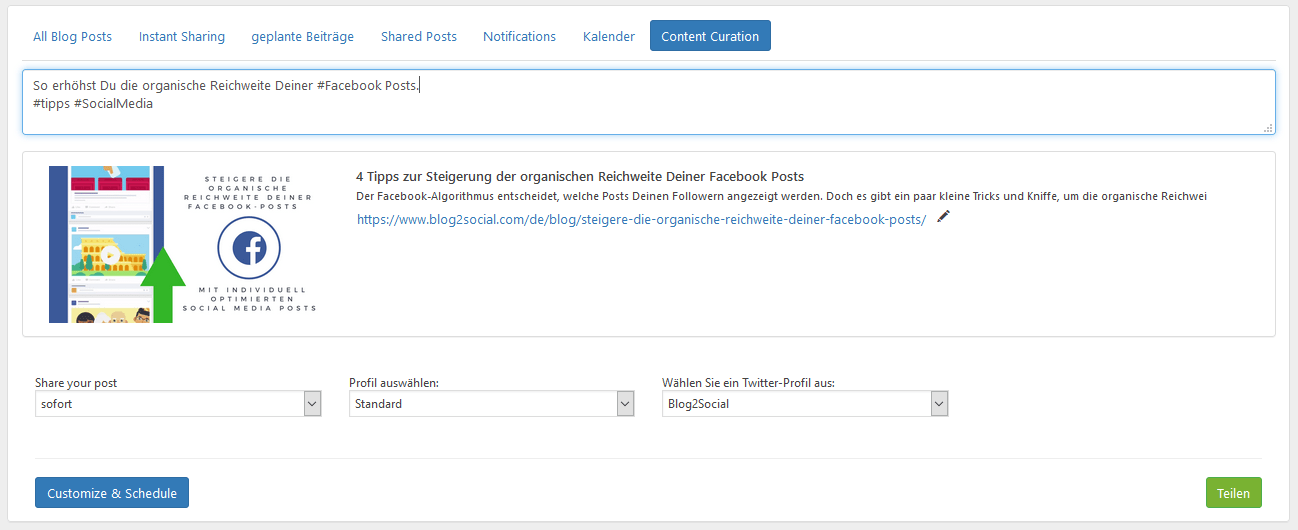
Task: Click the article description starting 'Der Facebook-Algorithmus'
Action: 781,196
